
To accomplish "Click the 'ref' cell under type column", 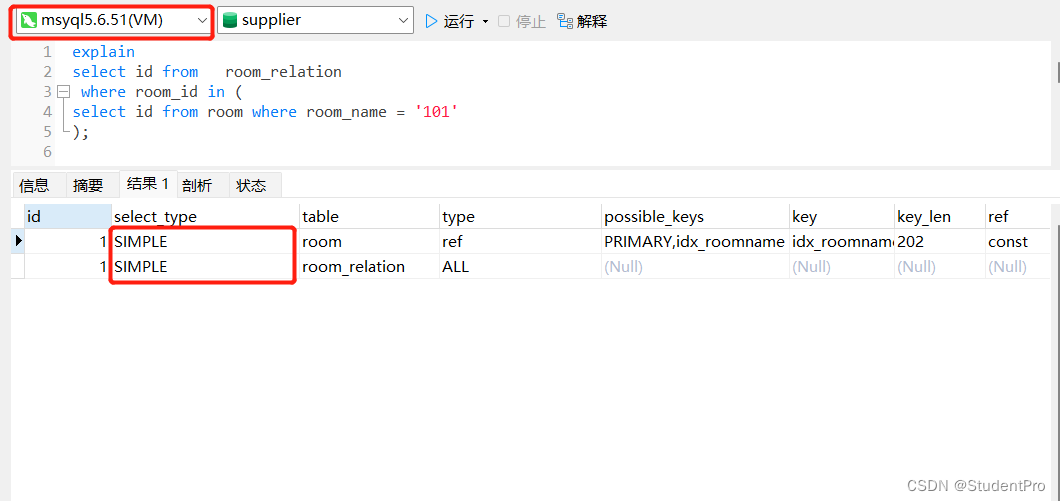I will (x=520, y=241).
